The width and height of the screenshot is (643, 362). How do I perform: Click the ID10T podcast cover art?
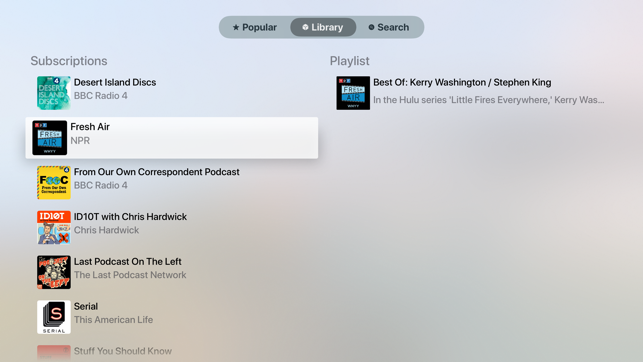54,227
